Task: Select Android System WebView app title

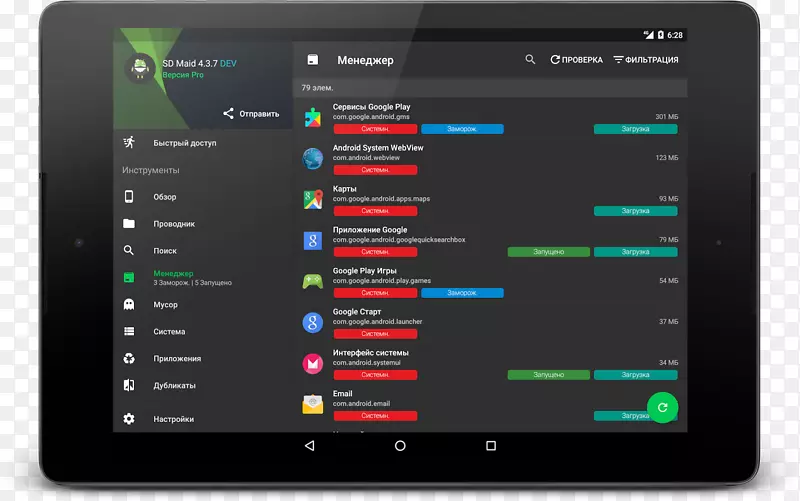Action: click(x=378, y=148)
